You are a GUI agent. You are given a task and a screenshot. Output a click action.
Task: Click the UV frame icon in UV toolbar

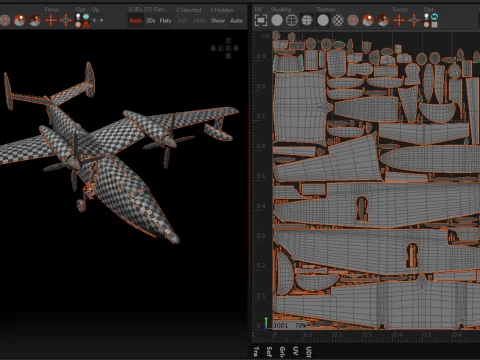point(261,20)
